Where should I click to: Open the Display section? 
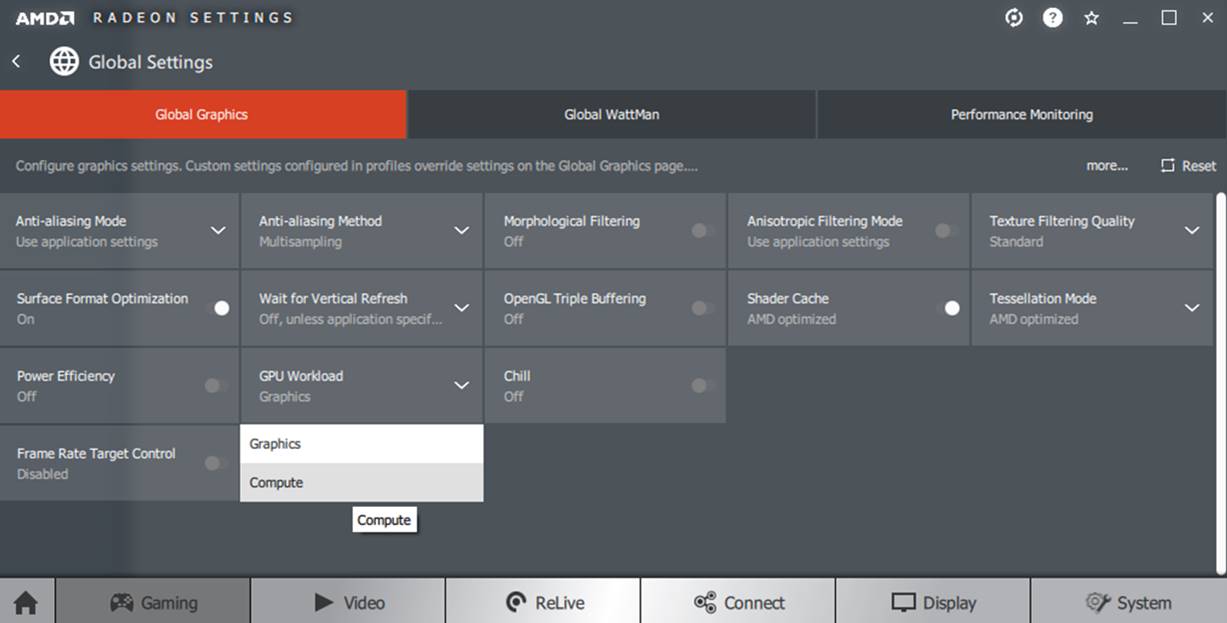pos(933,602)
